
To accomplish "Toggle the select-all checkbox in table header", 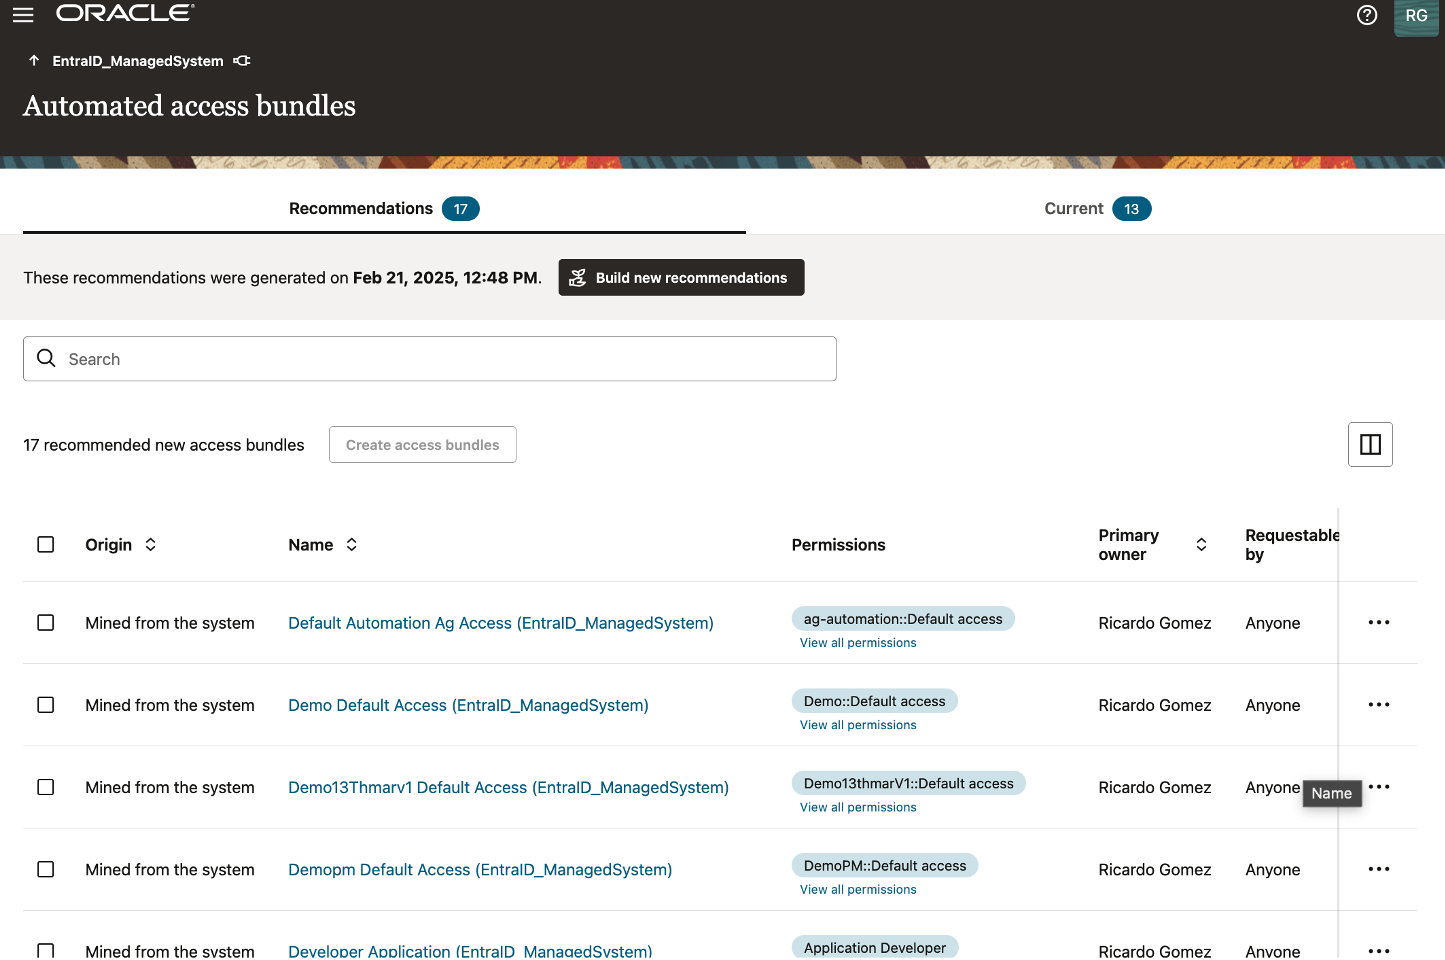I will [x=45, y=544].
